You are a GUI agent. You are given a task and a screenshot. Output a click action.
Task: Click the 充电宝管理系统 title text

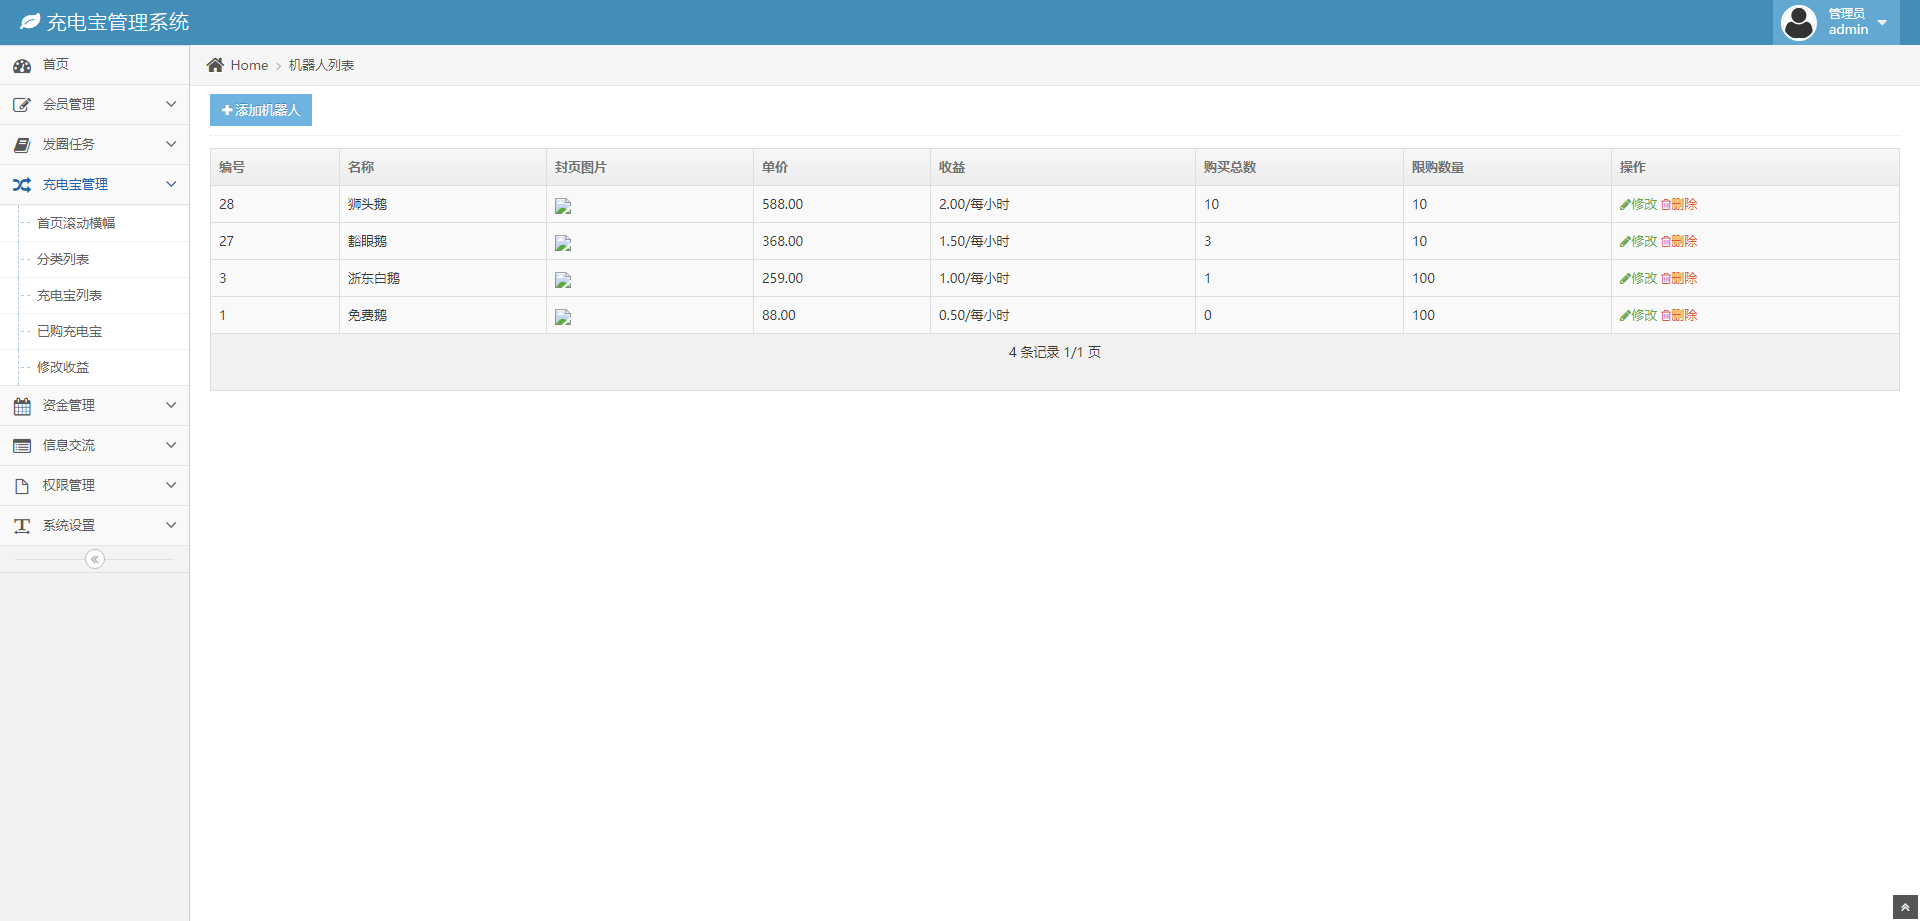click(118, 22)
